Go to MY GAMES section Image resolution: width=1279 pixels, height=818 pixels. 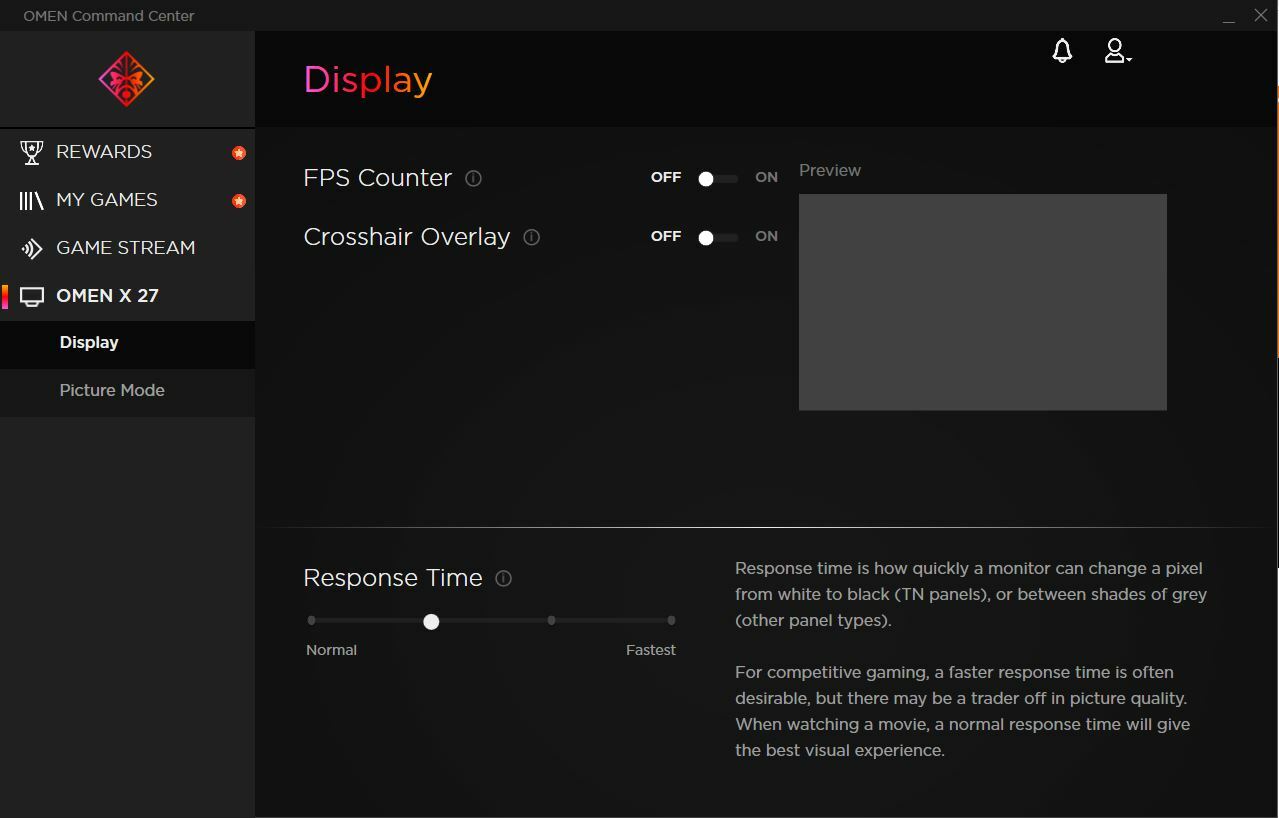(x=107, y=200)
